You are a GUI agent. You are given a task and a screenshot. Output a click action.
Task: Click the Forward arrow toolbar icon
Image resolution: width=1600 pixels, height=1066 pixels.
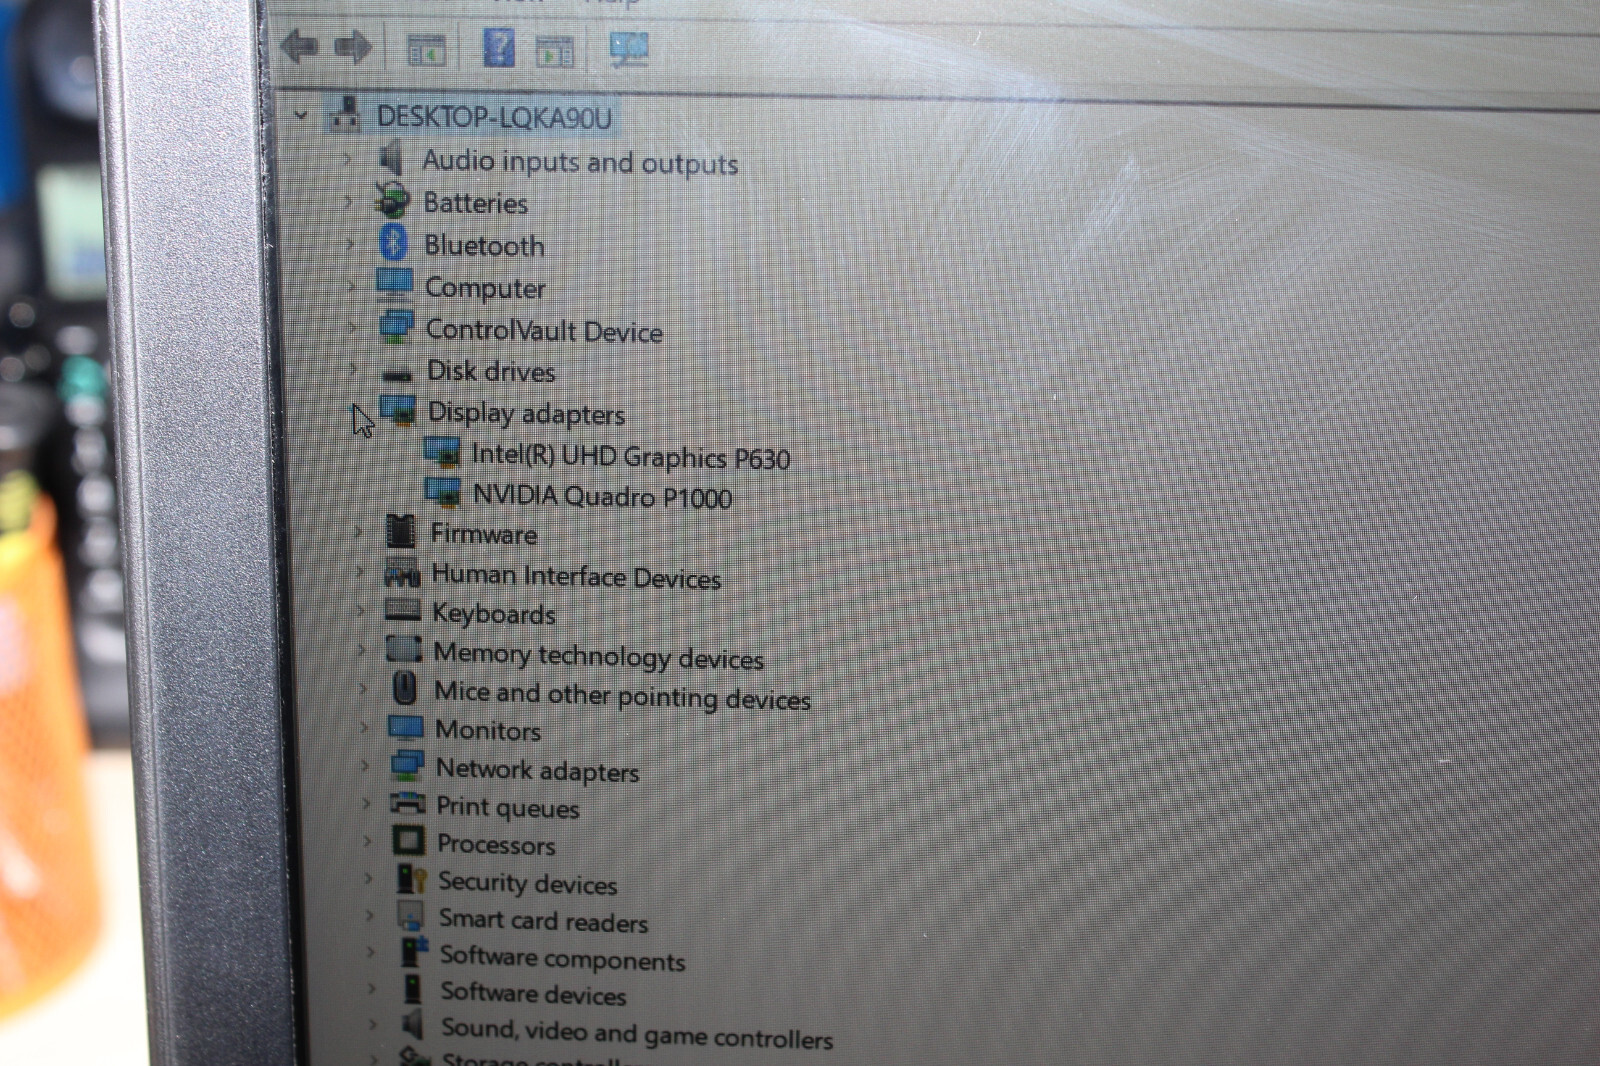353,47
